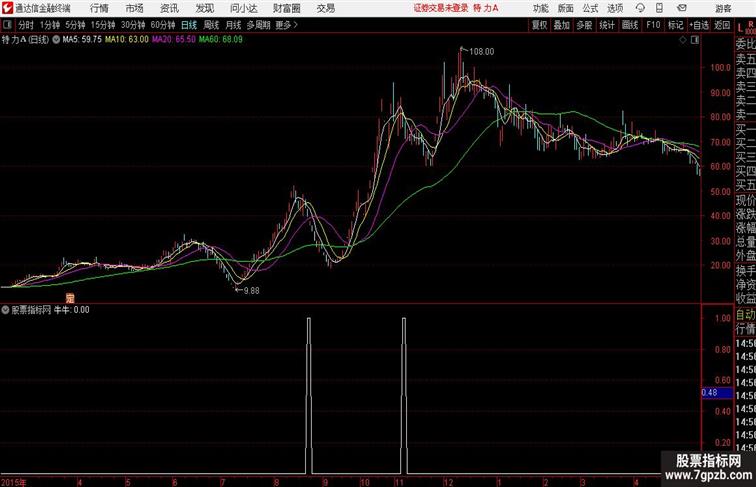Image resolution: width=756 pixels, height=487 pixels.
Task: Open the 公式 menu
Action: coord(590,8)
